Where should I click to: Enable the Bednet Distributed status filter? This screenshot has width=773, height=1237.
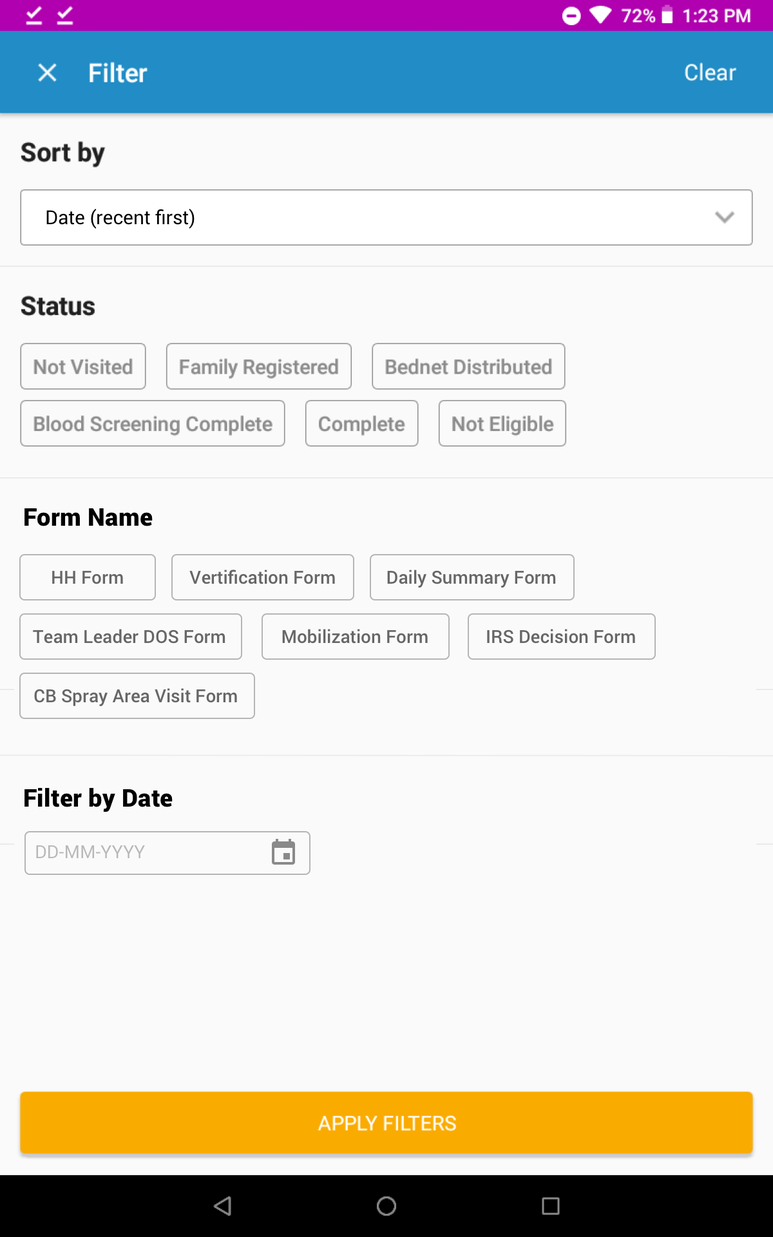point(468,366)
